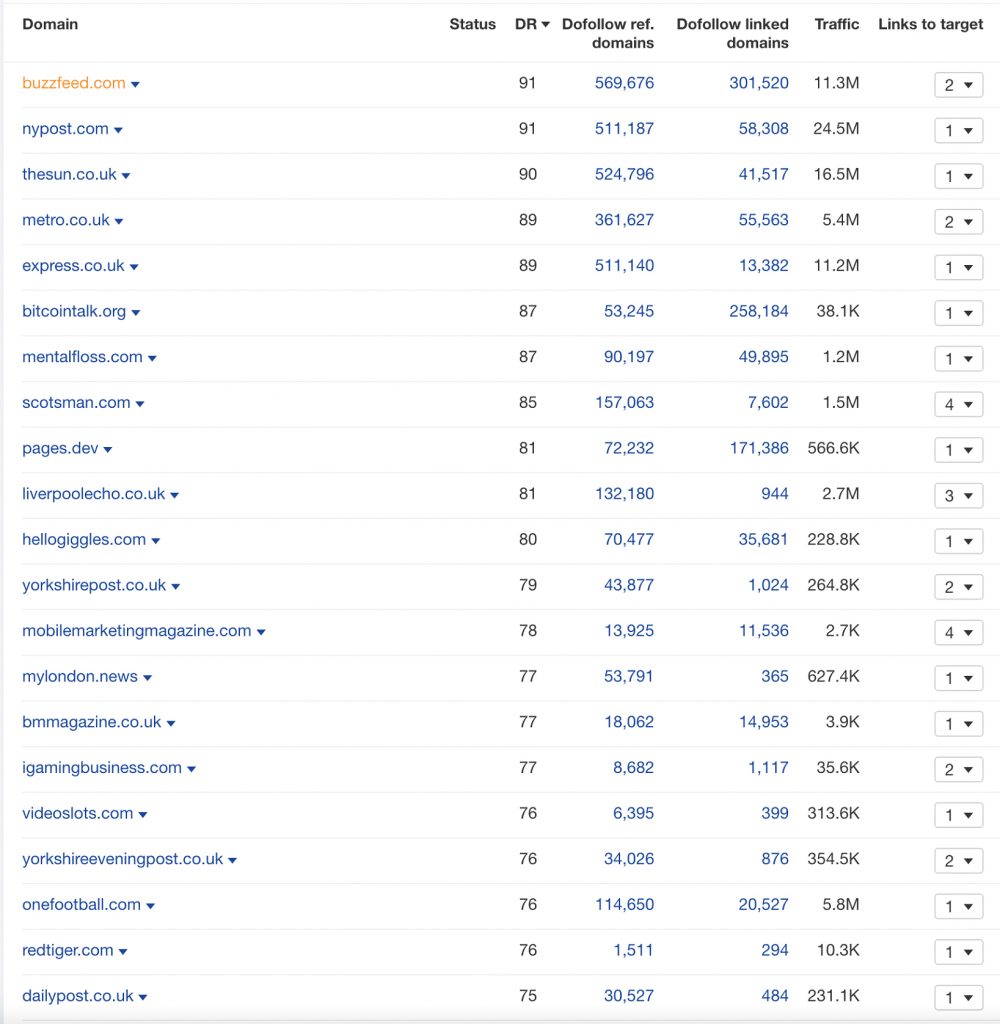
Task: Open Links to target dropdown for igamingbusiness.com
Action: pos(958,769)
